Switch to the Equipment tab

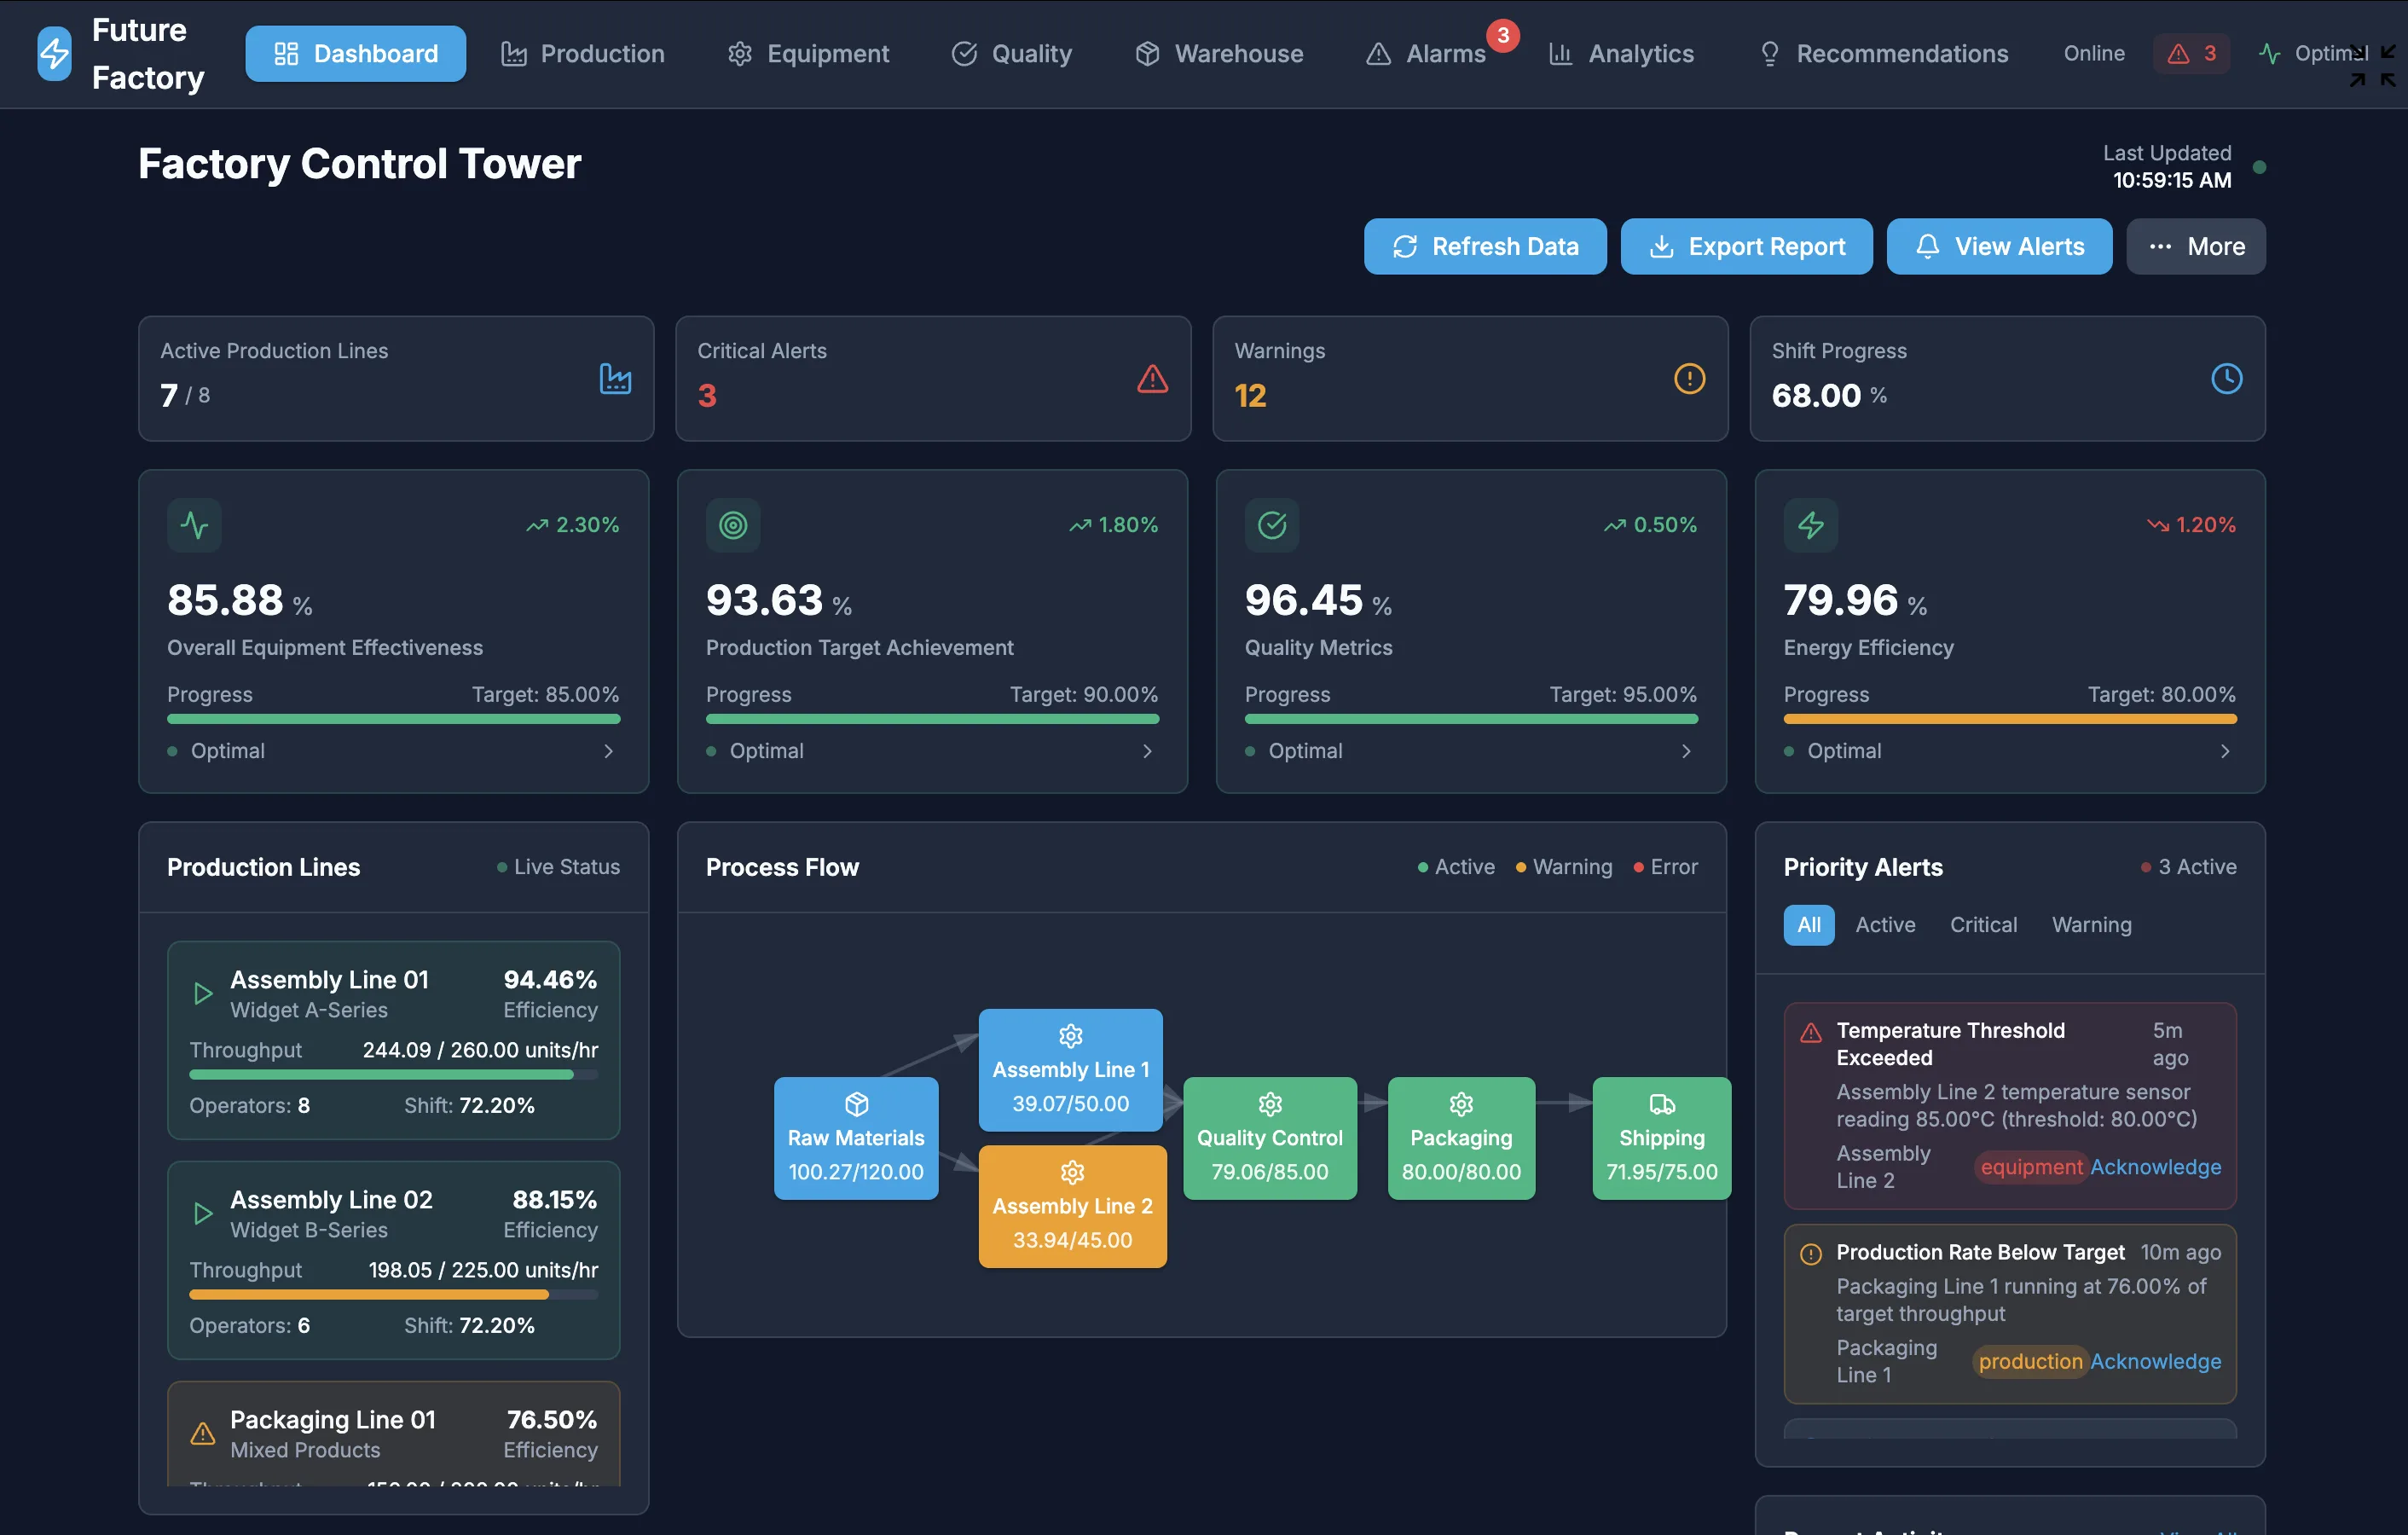point(808,54)
